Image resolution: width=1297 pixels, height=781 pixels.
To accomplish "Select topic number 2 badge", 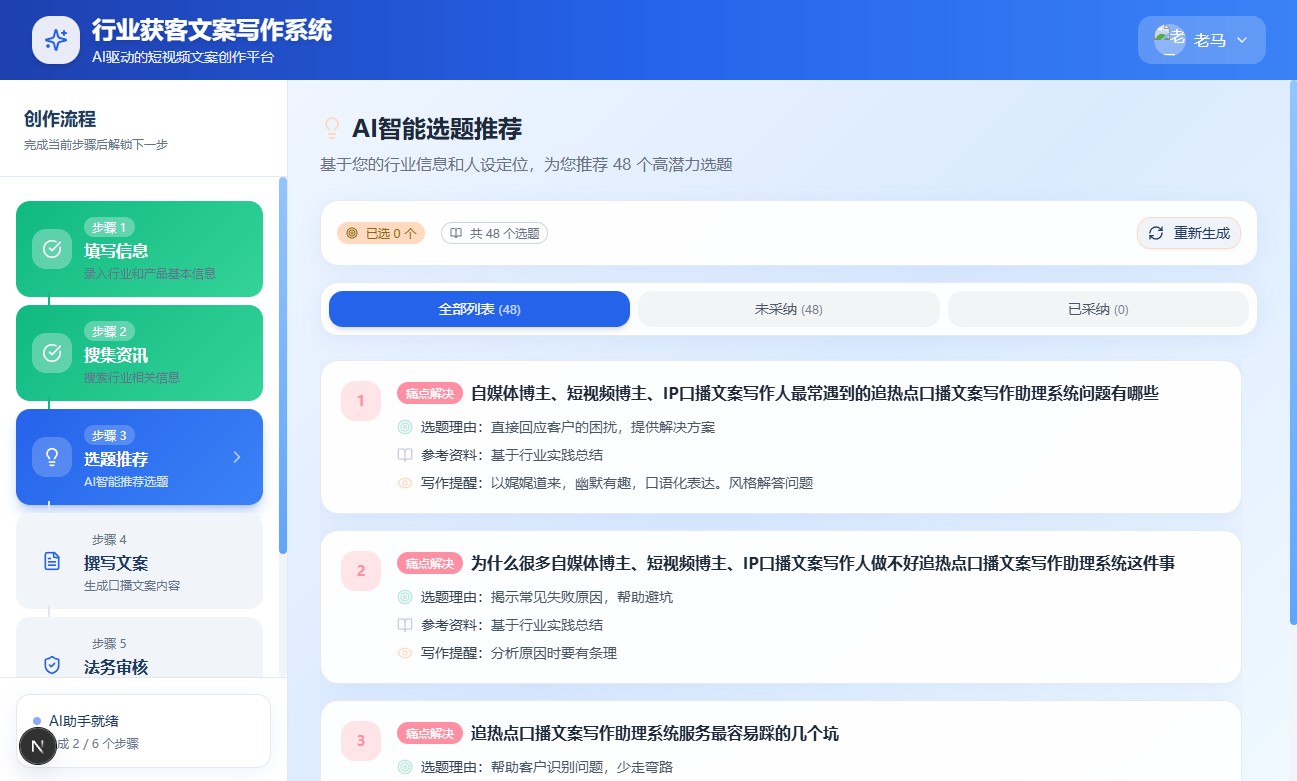I will (x=361, y=571).
